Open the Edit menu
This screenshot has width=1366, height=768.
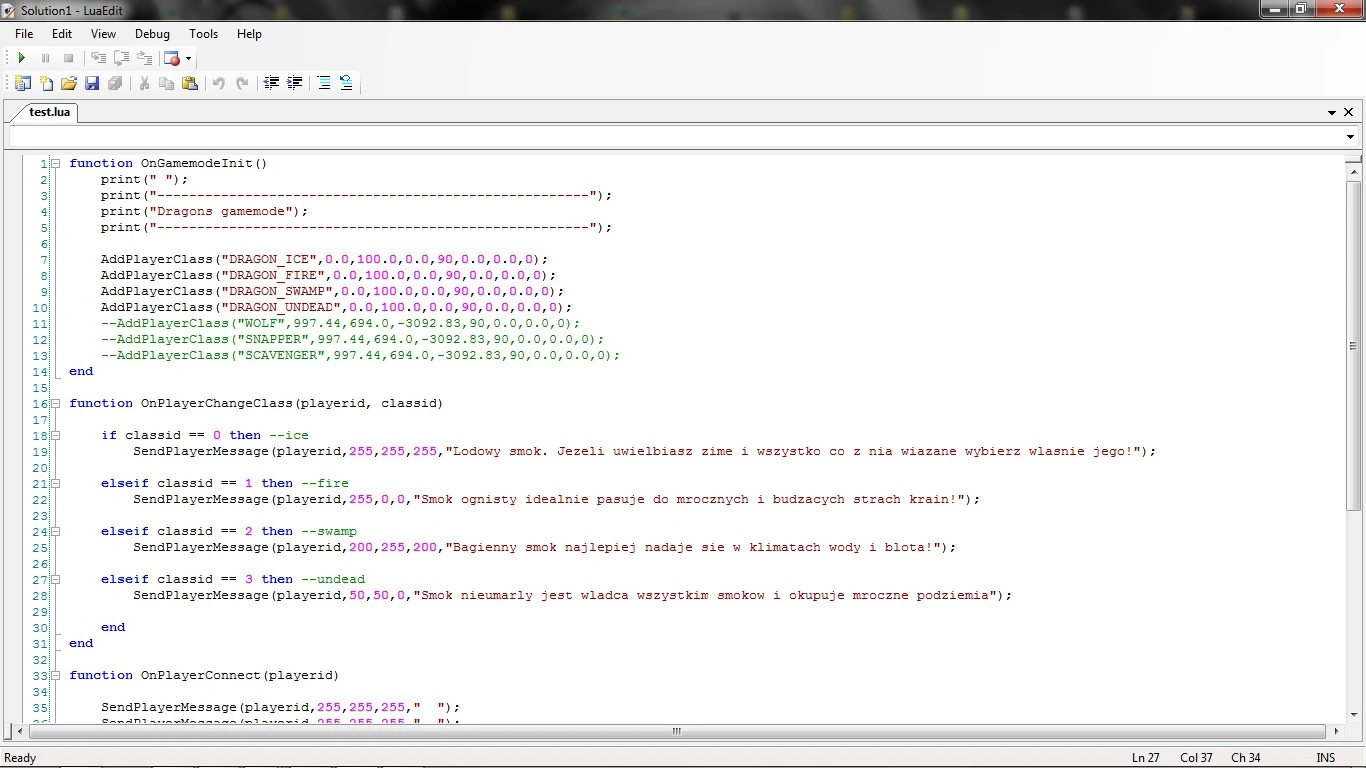coord(62,34)
